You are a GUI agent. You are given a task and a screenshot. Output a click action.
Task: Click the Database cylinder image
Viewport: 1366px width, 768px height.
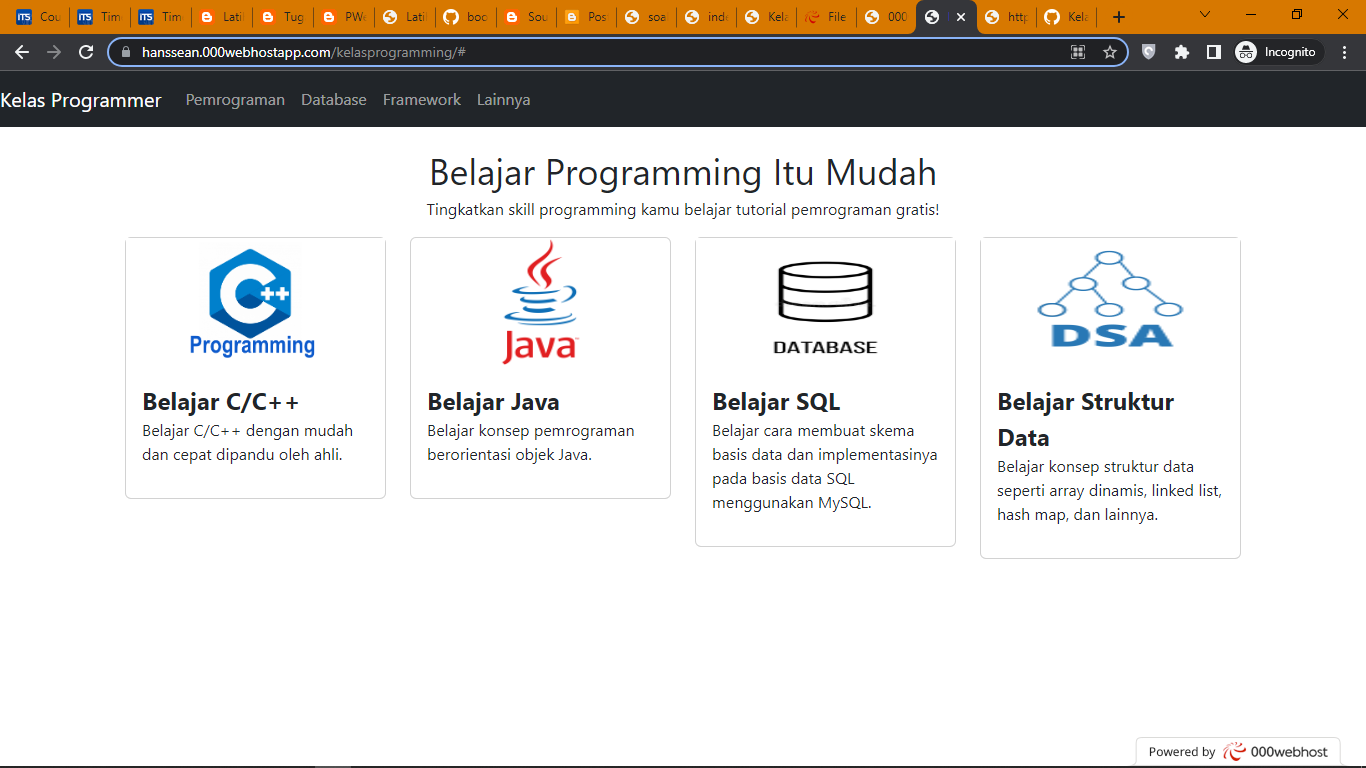[x=825, y=308]
